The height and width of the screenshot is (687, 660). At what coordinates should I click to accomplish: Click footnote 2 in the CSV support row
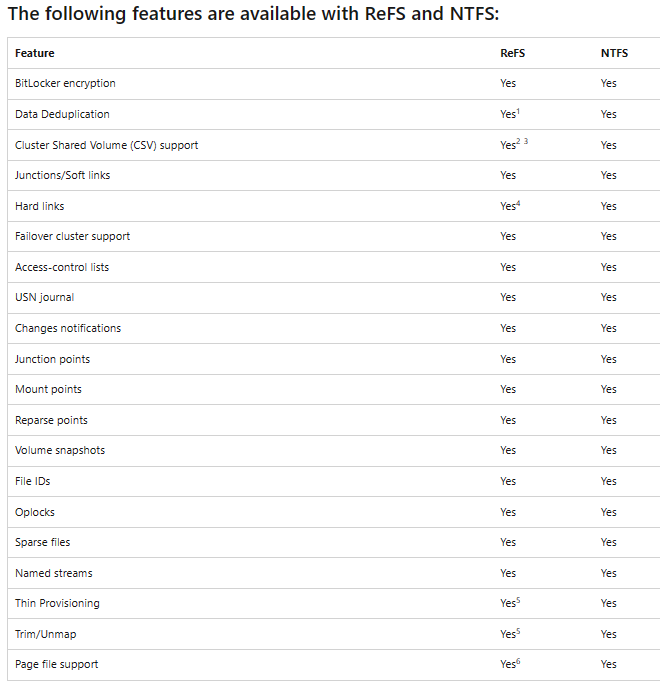pyautogui.click(x=518, y=142)
